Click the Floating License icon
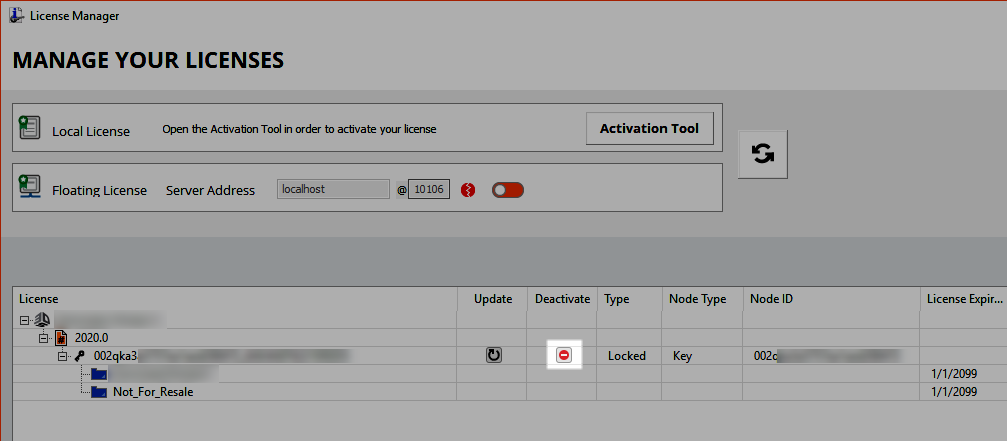This screenshot has height=441, width=1007. 30,187
